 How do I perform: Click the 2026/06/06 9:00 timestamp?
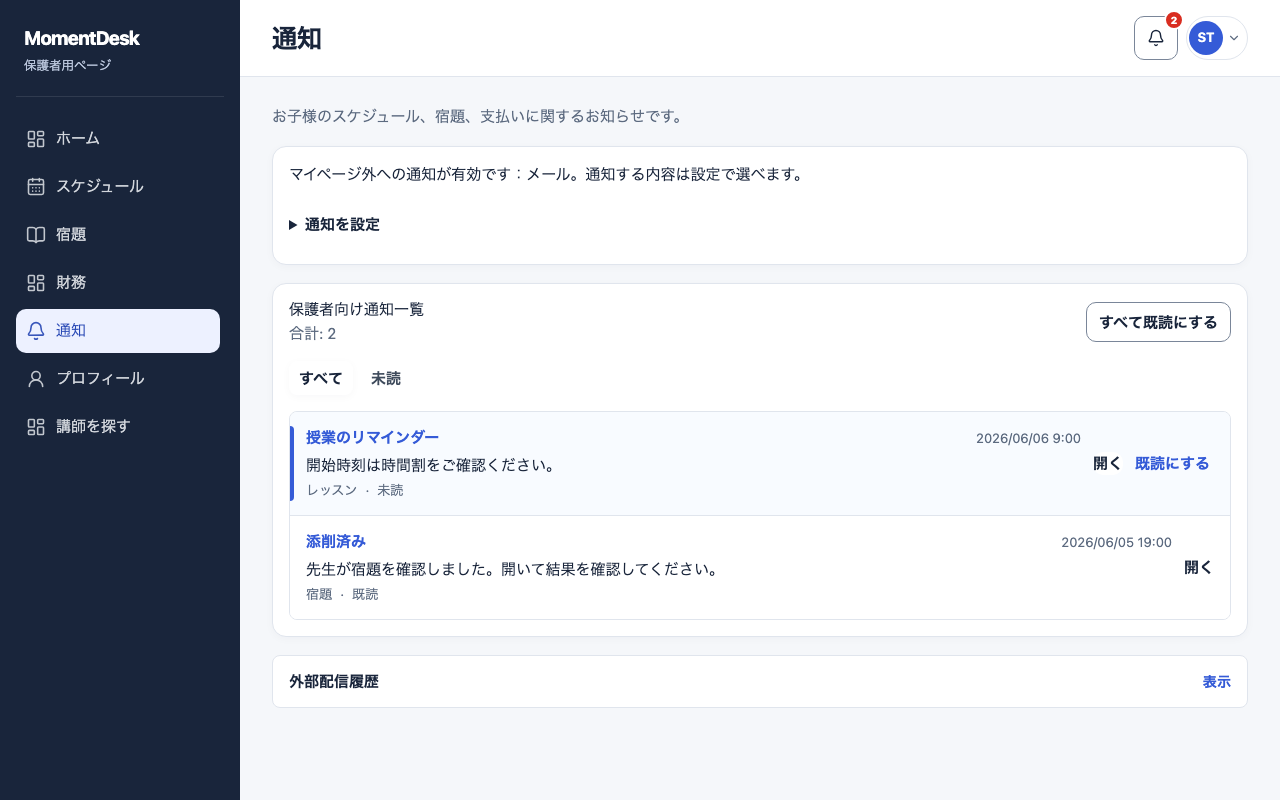point(1028,439)
